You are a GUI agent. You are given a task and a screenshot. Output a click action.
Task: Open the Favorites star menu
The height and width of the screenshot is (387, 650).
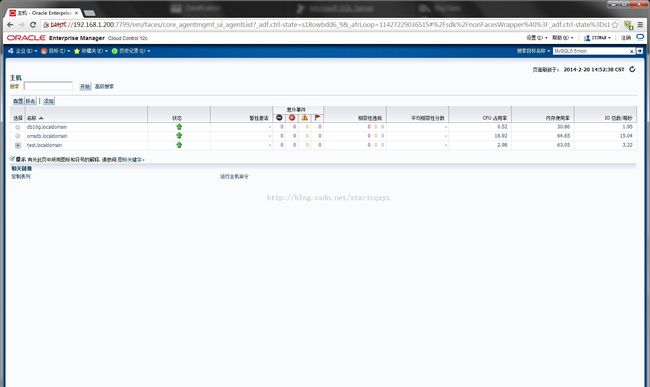(x=91, y=51)
